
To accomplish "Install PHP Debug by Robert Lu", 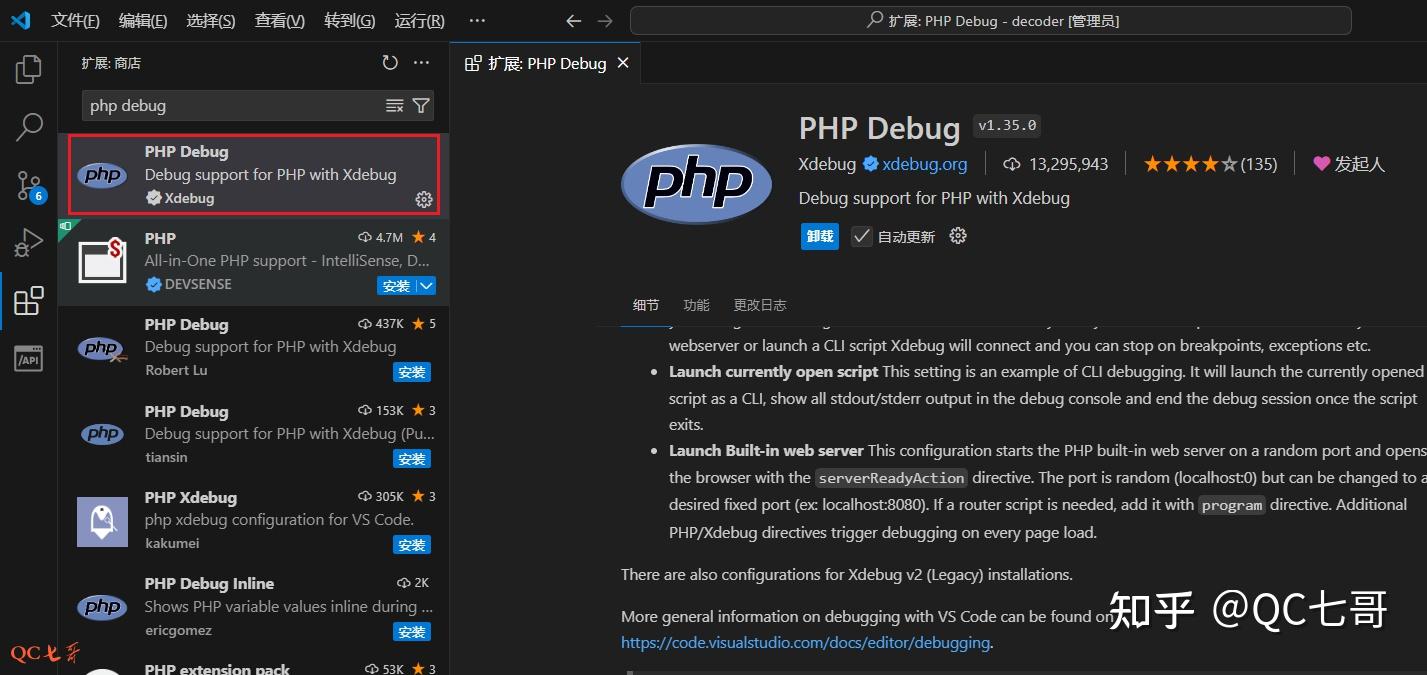I will click(412, 372).
